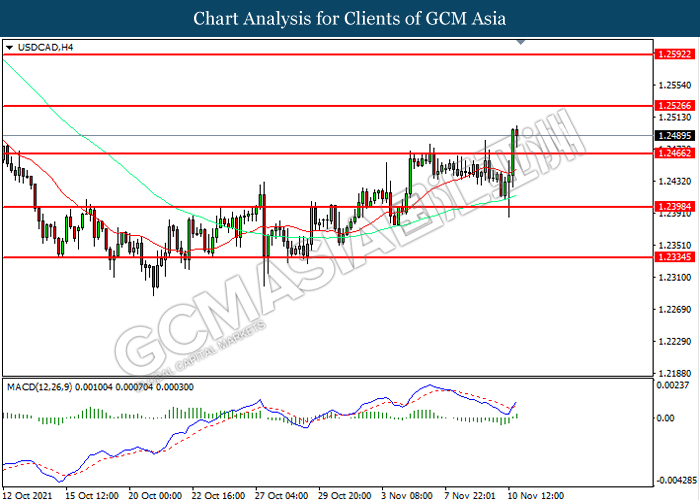
Task: Select the 1.24320 price axis label
Action: (x=675, y=181)
